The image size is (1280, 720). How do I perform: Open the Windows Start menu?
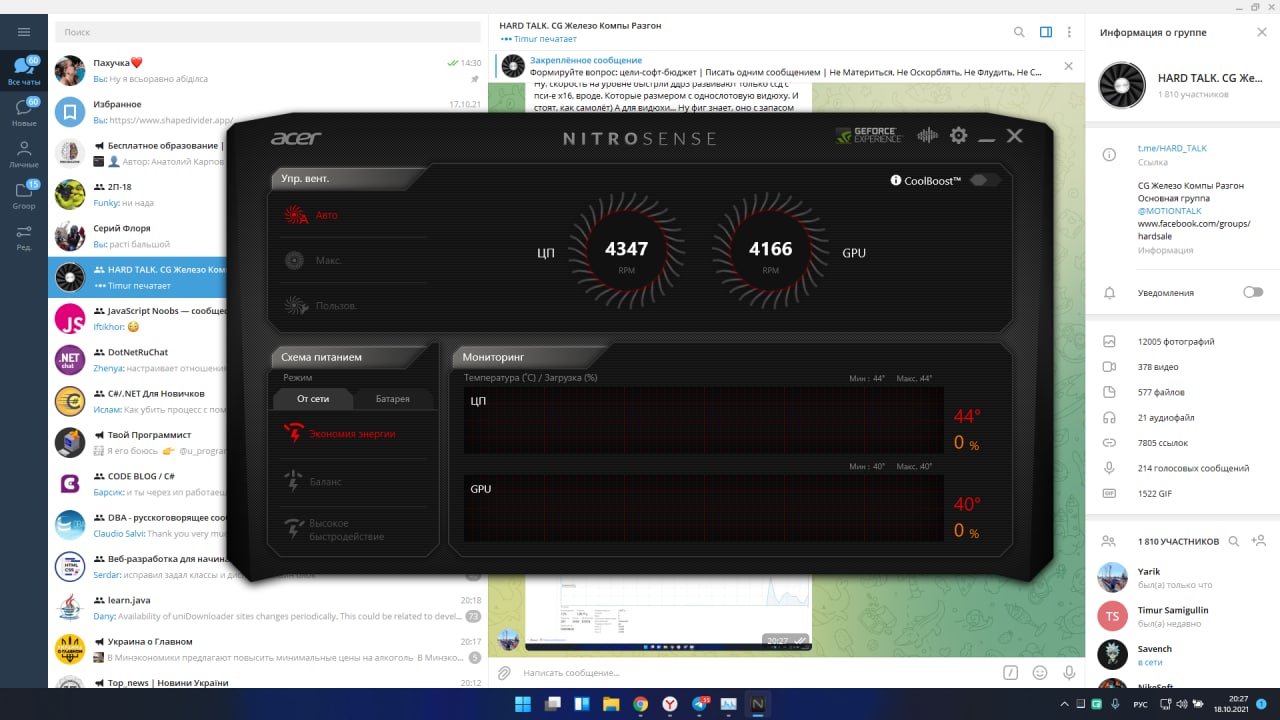pos(523,704)
